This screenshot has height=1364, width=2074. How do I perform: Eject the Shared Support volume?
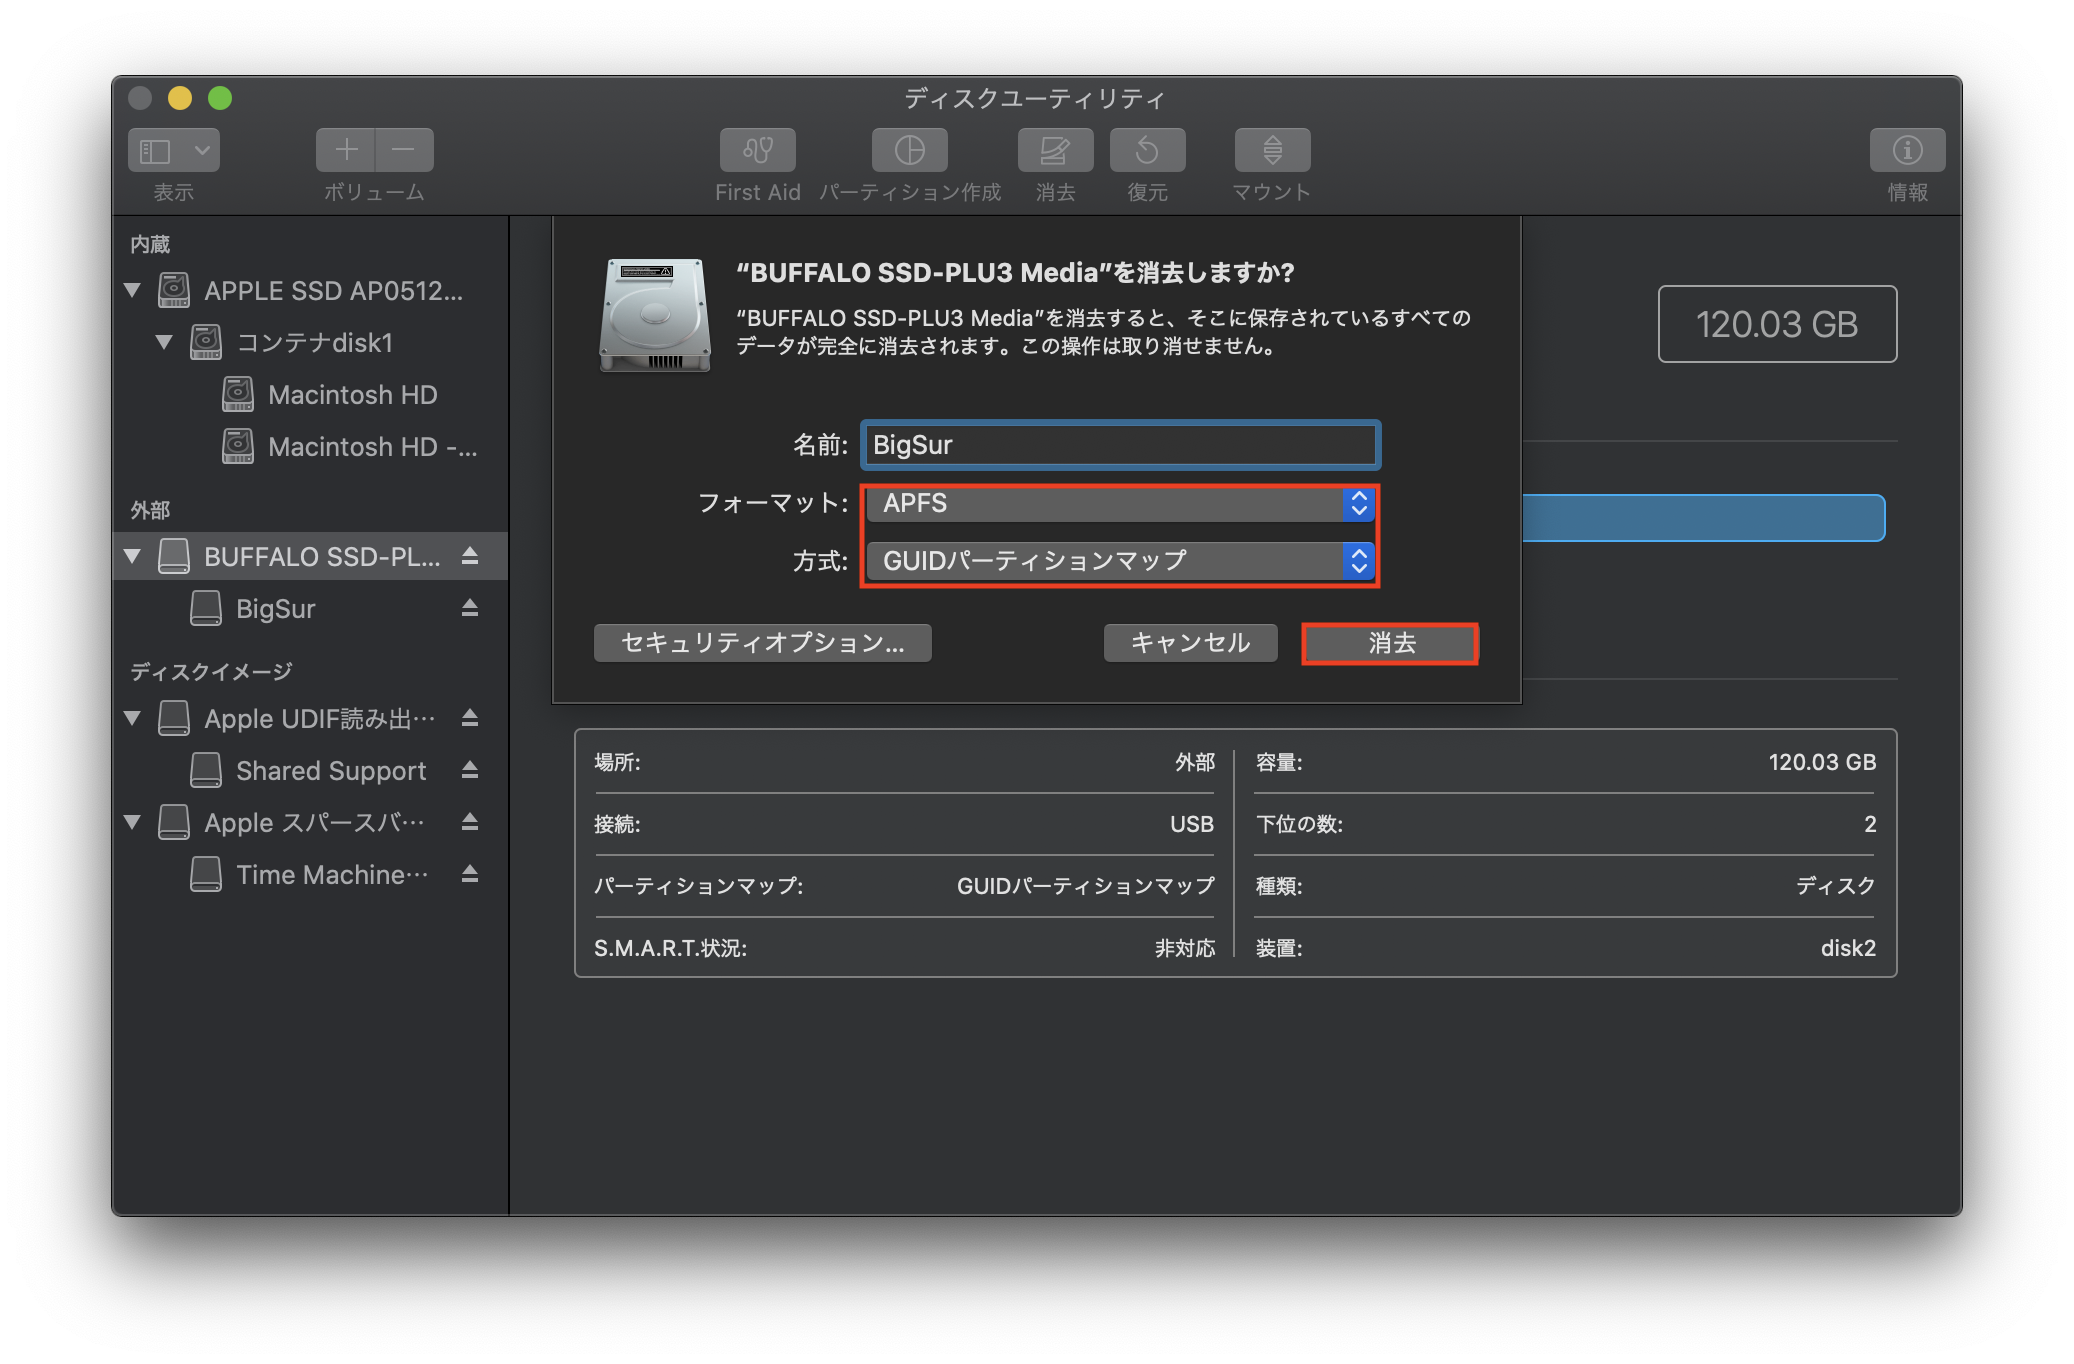[470, 770]
